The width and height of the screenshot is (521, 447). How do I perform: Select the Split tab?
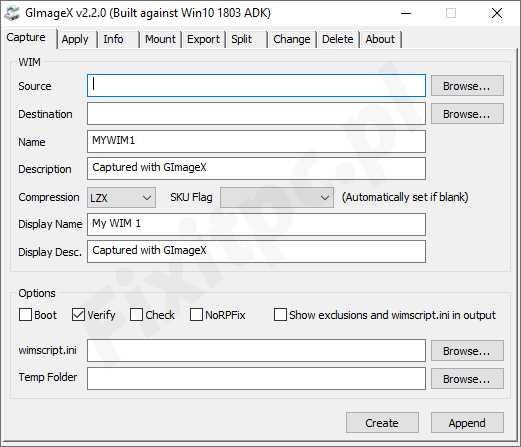point(242,39)
